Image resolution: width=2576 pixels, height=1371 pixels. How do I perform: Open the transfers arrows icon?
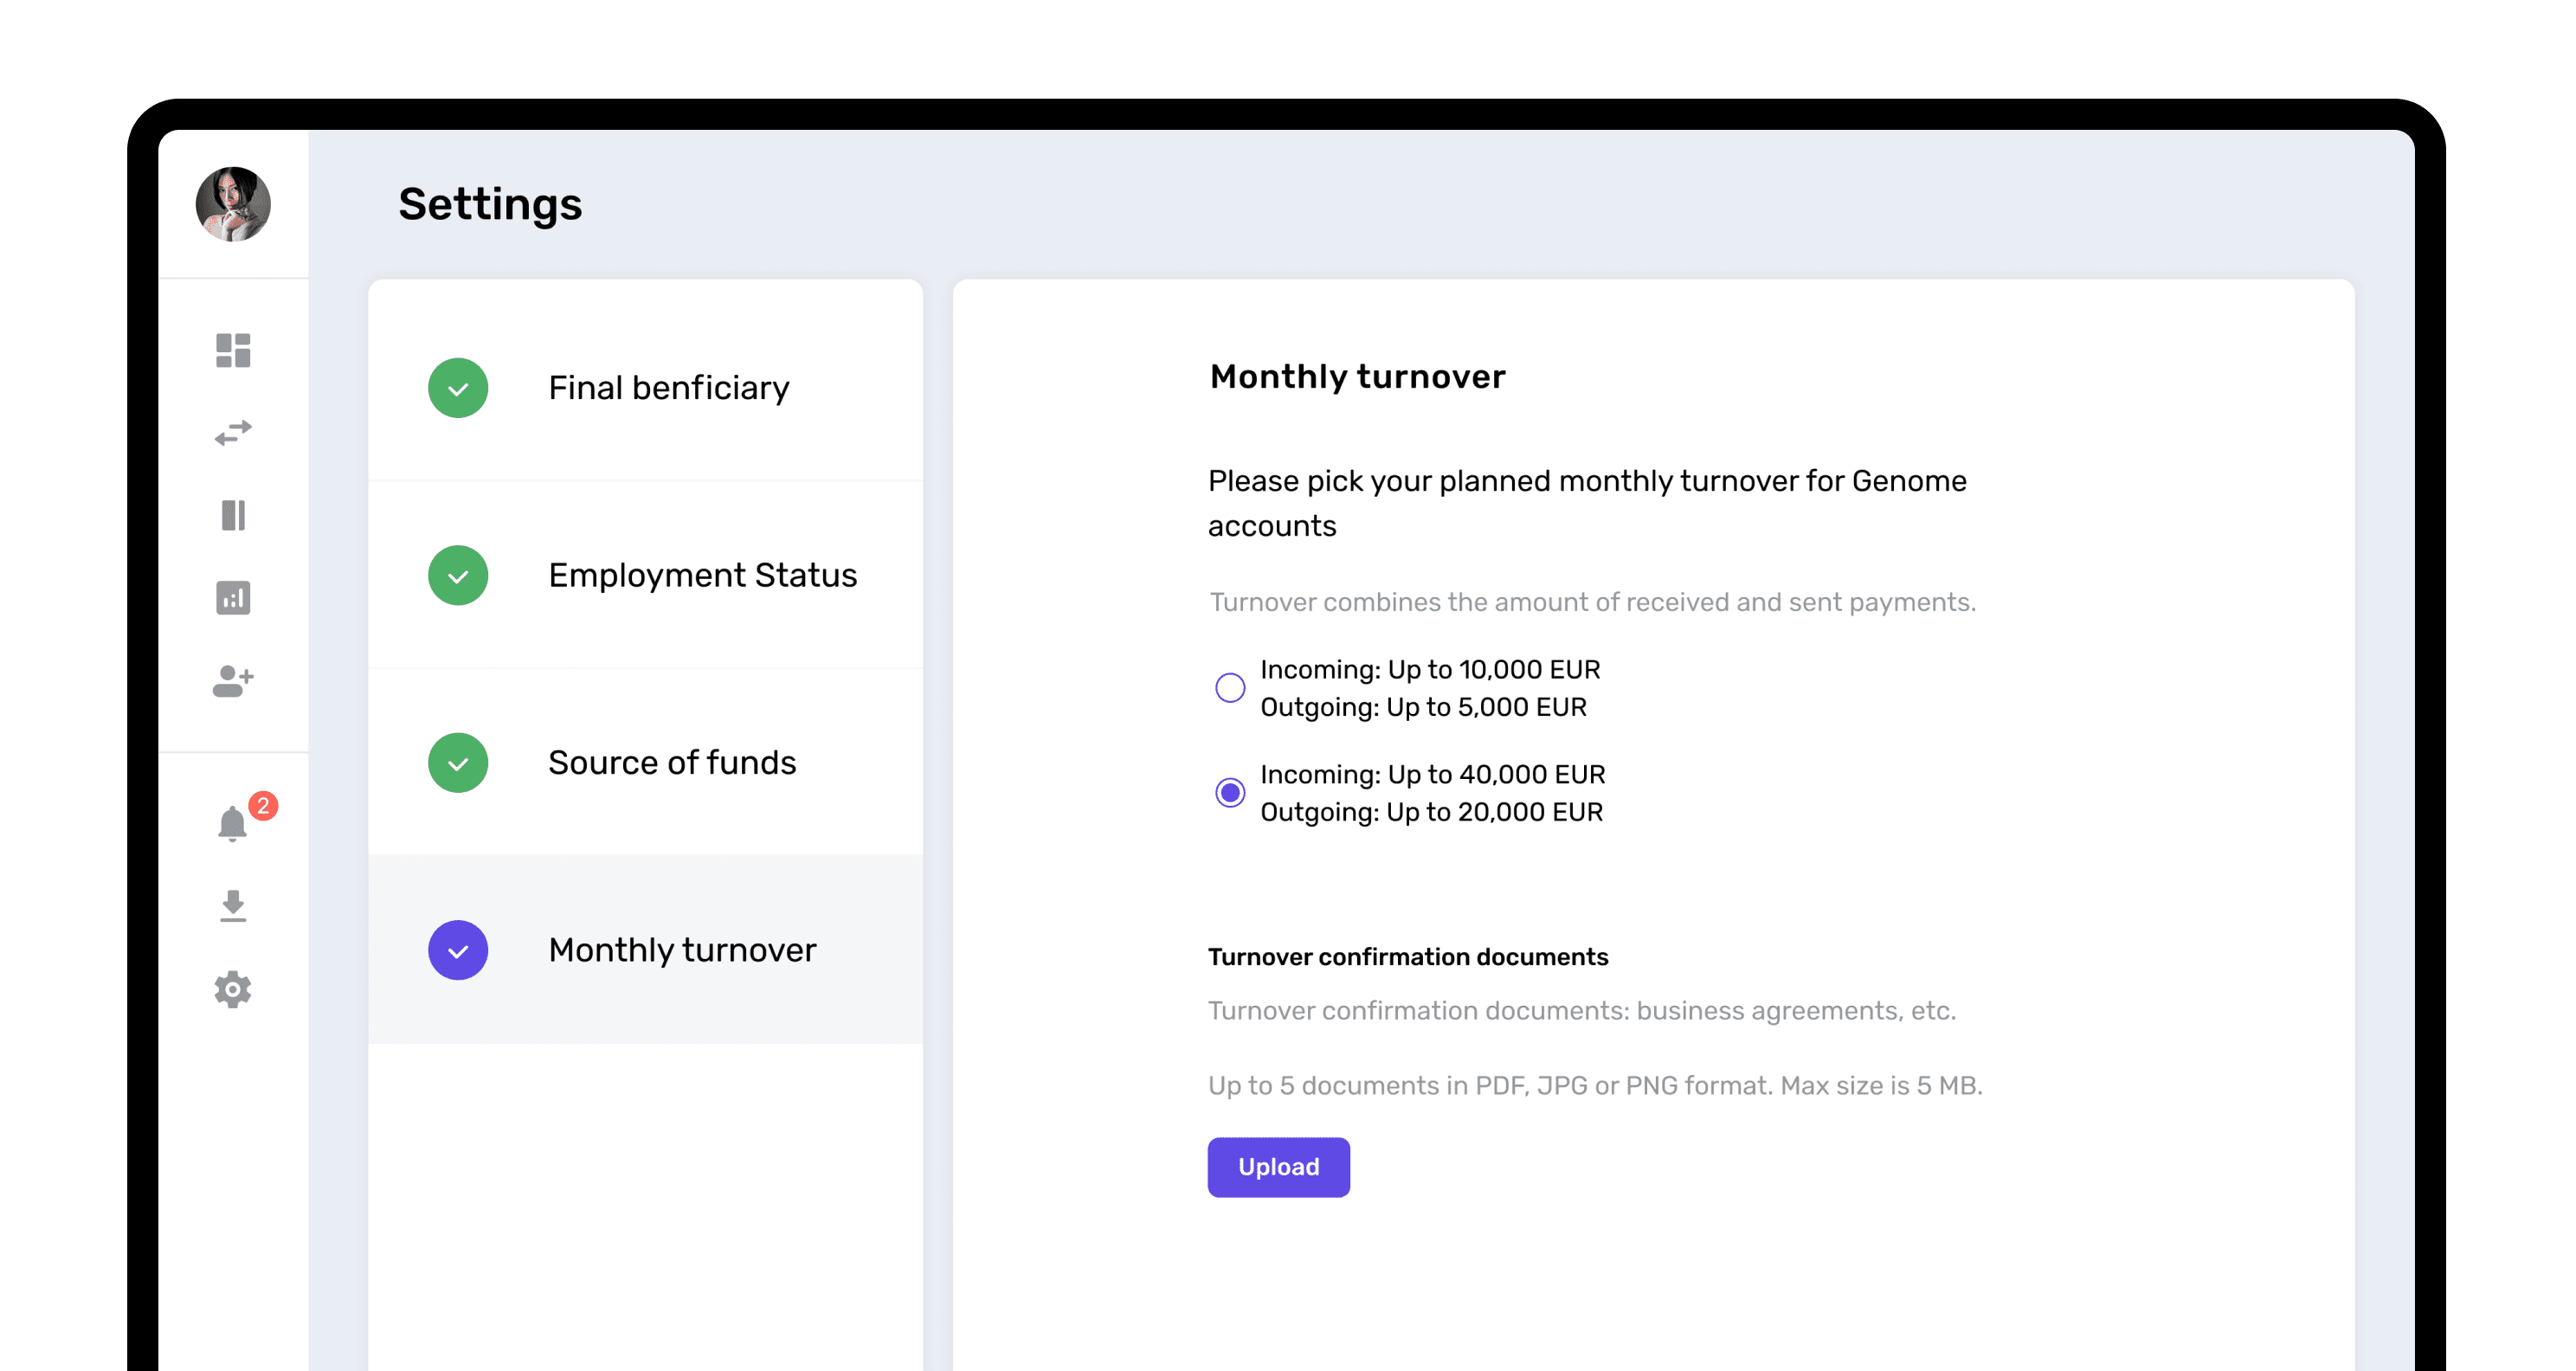(x=233, y=433)
